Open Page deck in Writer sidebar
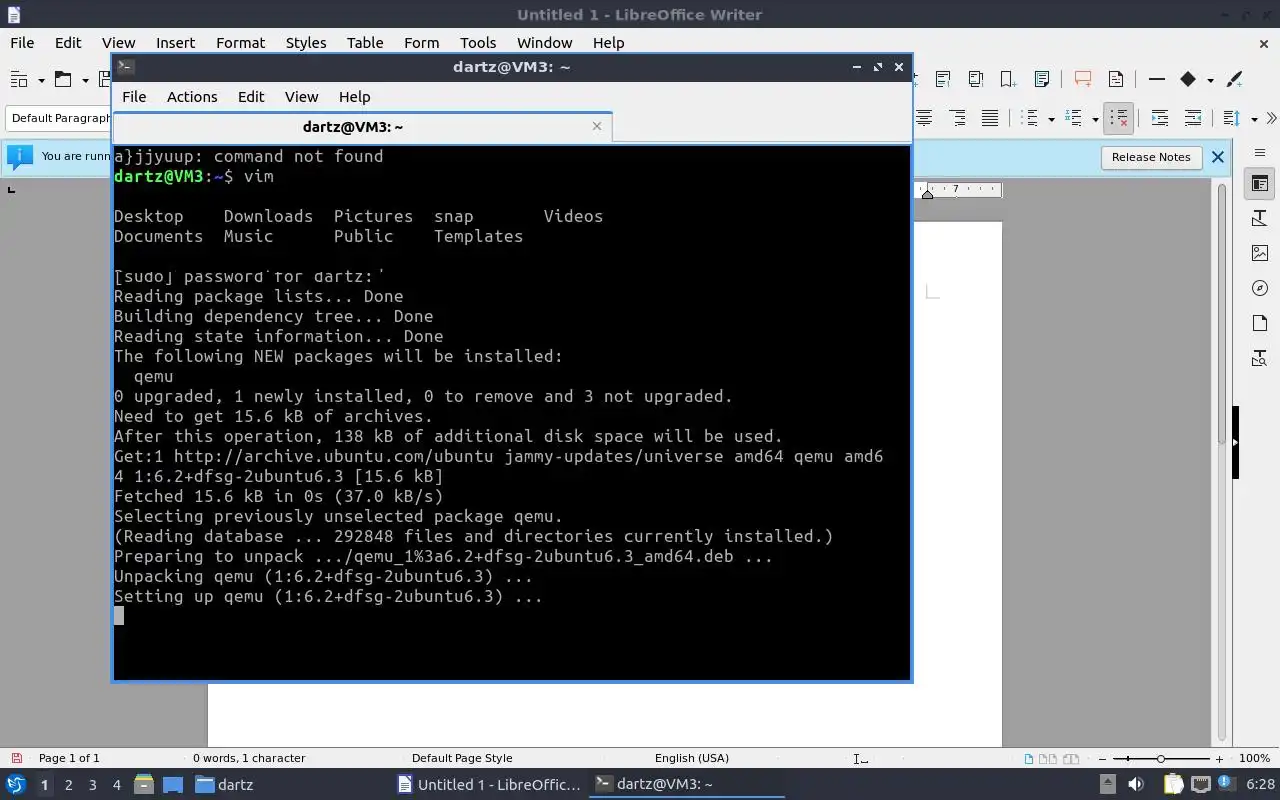This screenshot has width=1280, height=800. [x=1260, y=323]
